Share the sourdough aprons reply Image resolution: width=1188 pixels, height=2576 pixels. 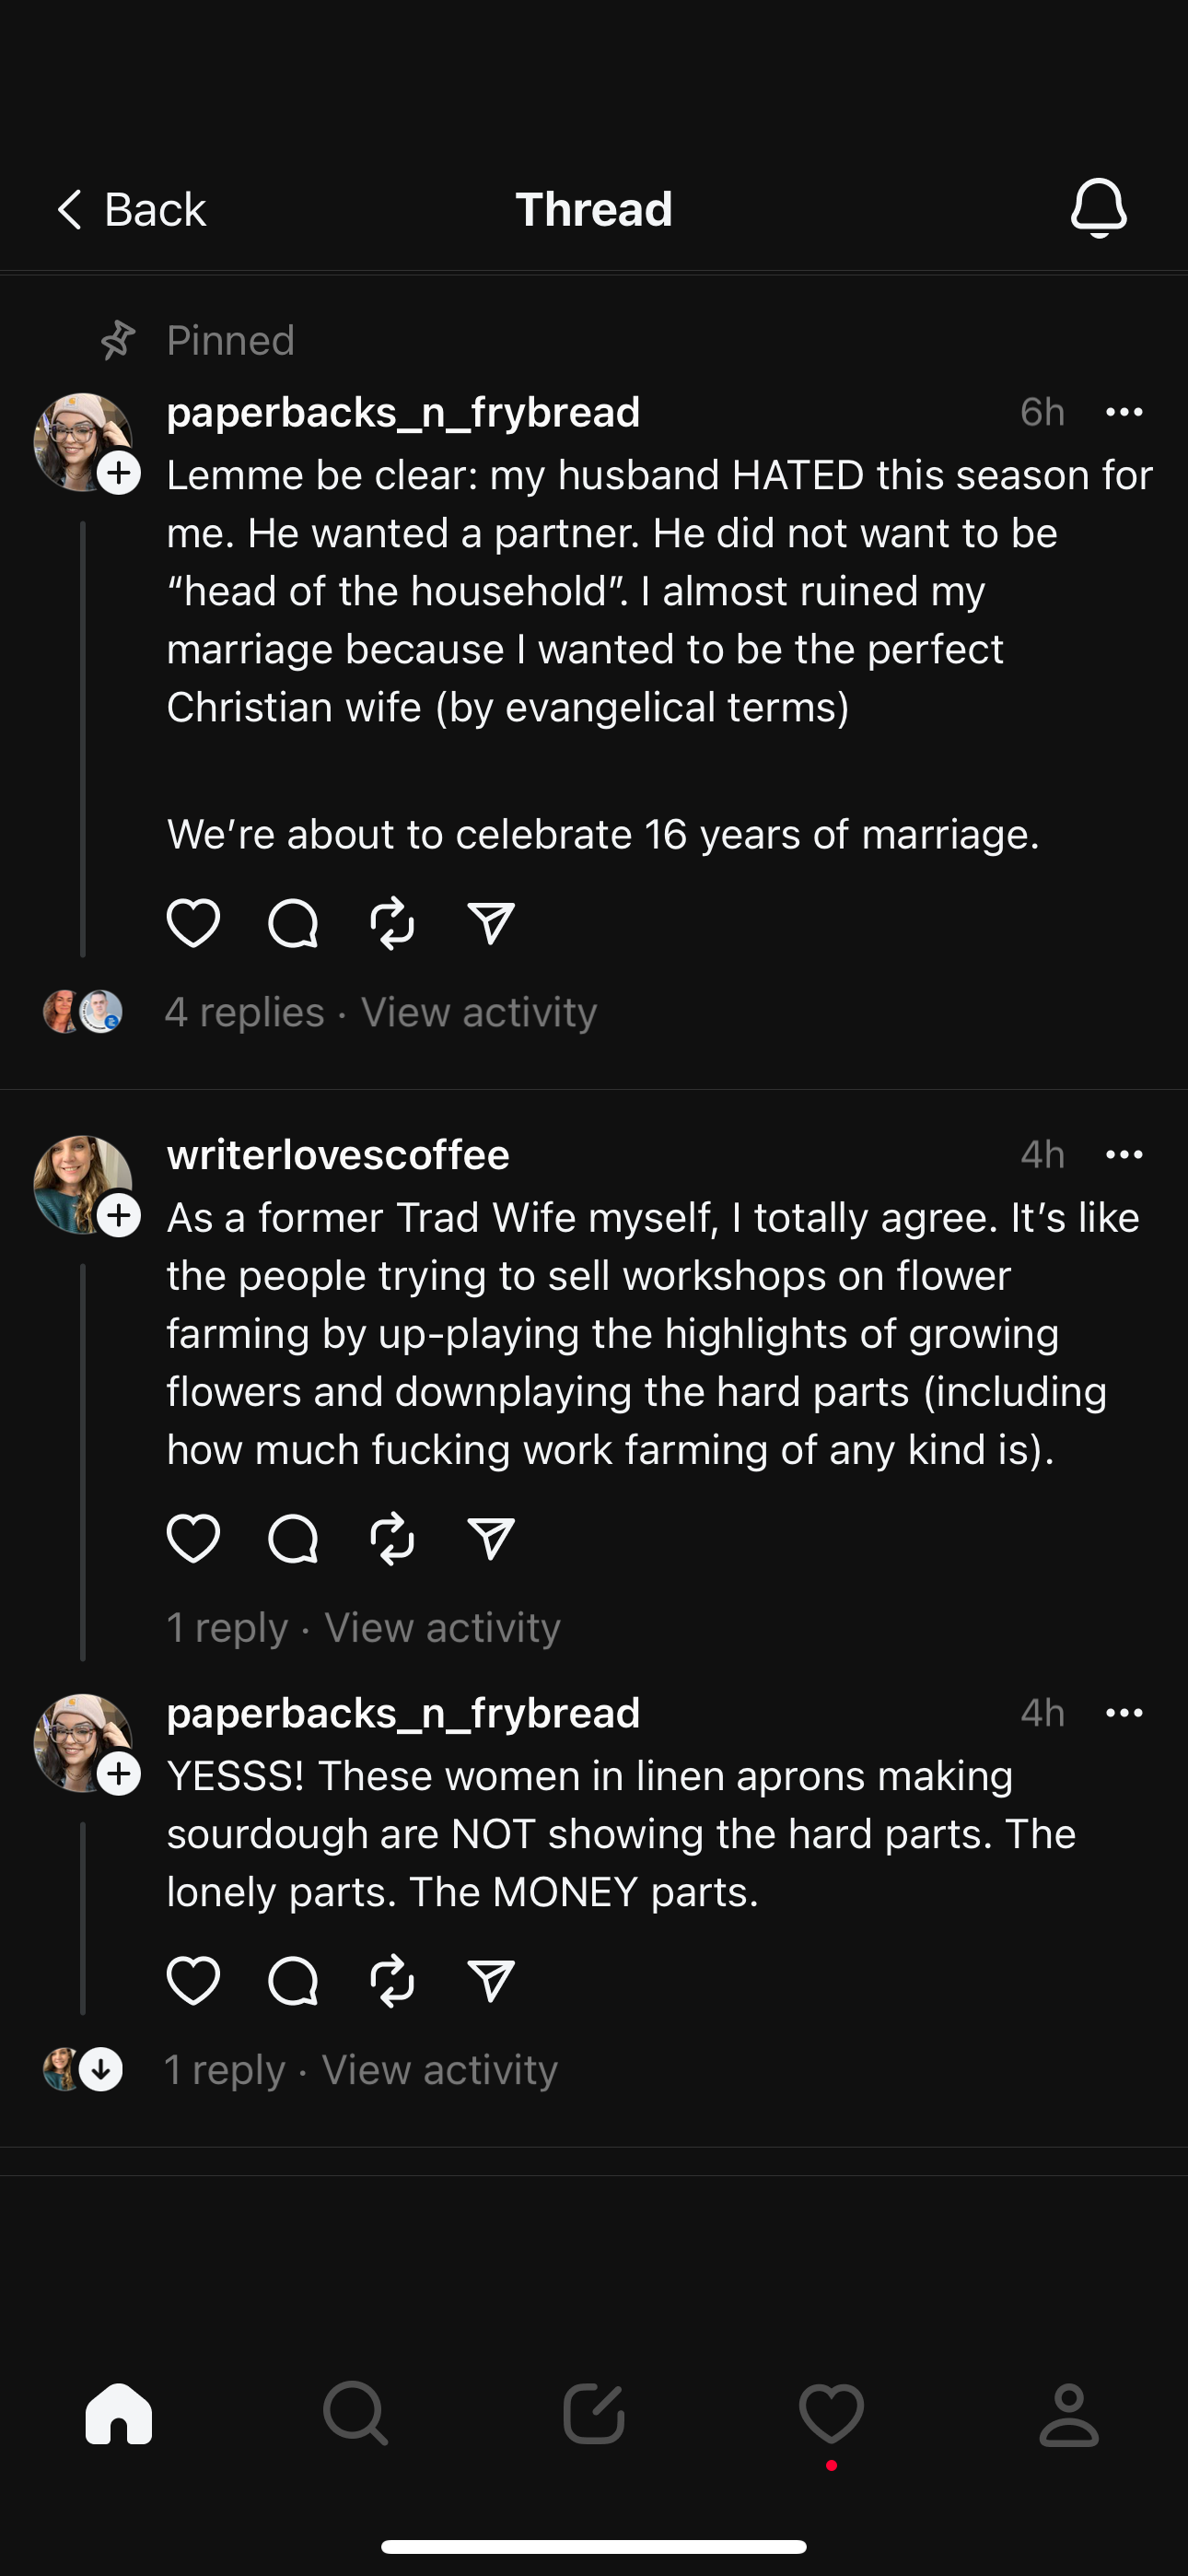click(x=491, y=1980)
